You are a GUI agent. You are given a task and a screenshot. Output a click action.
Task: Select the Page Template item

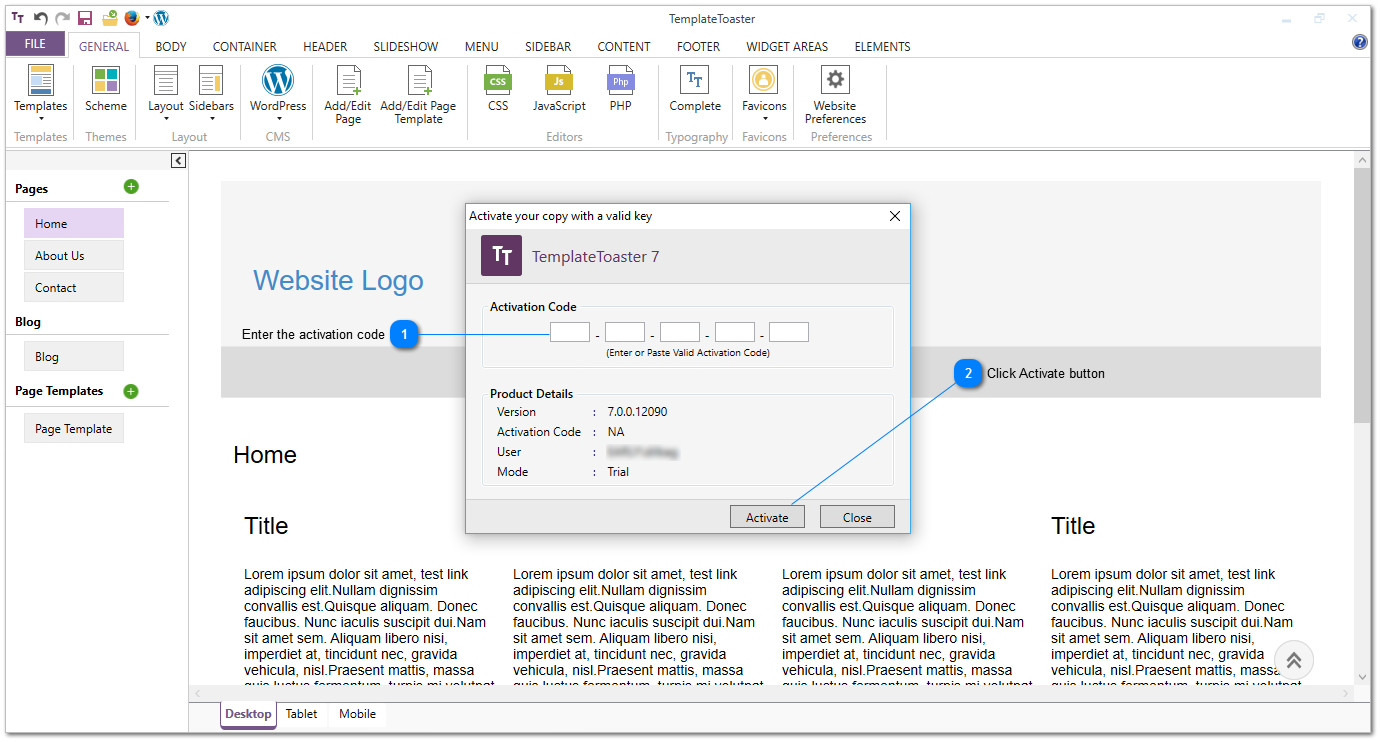point(74,428)
